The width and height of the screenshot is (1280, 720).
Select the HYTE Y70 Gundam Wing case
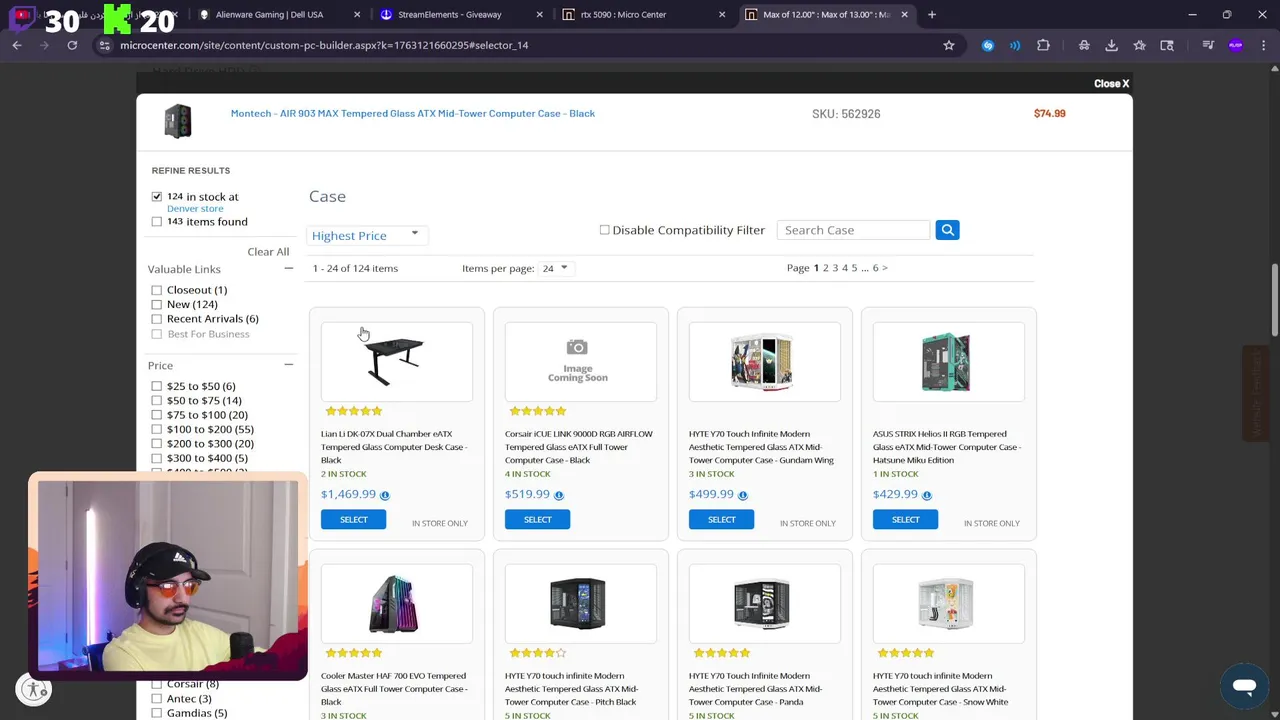(x=721, y=520)
